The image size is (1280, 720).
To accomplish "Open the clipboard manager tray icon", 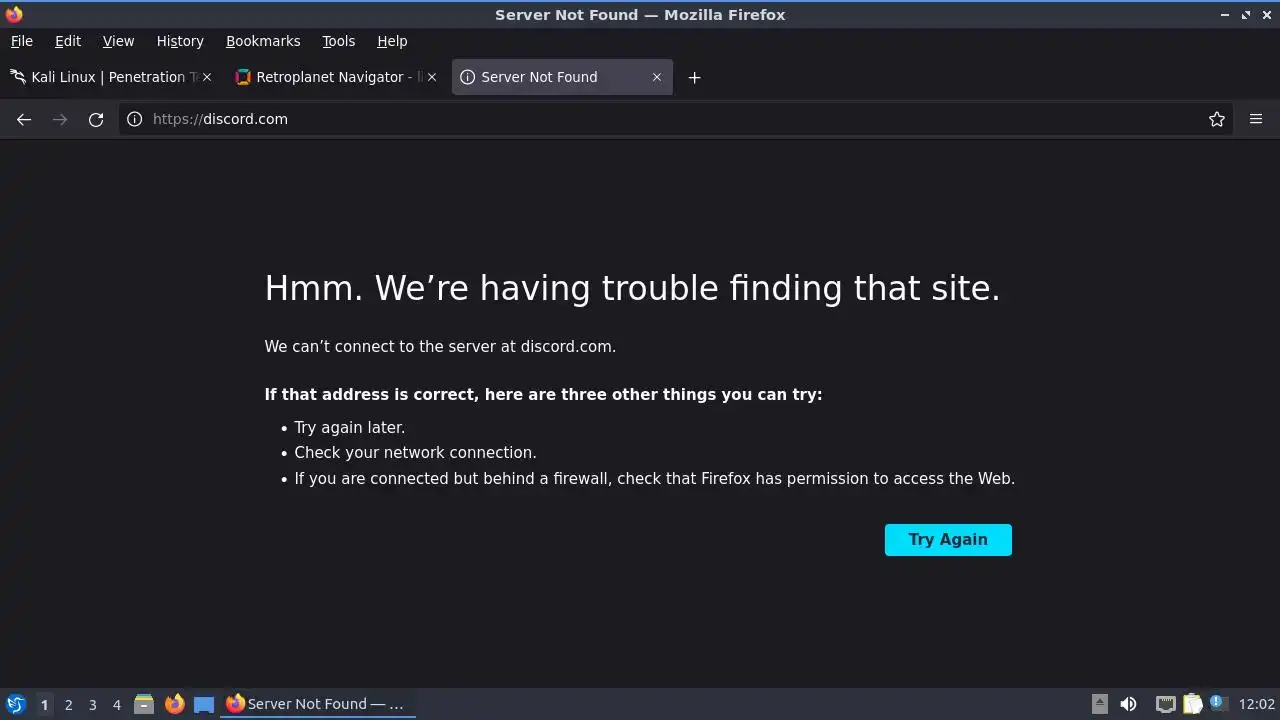I will pyautogui.click(x=1192, y=704).
